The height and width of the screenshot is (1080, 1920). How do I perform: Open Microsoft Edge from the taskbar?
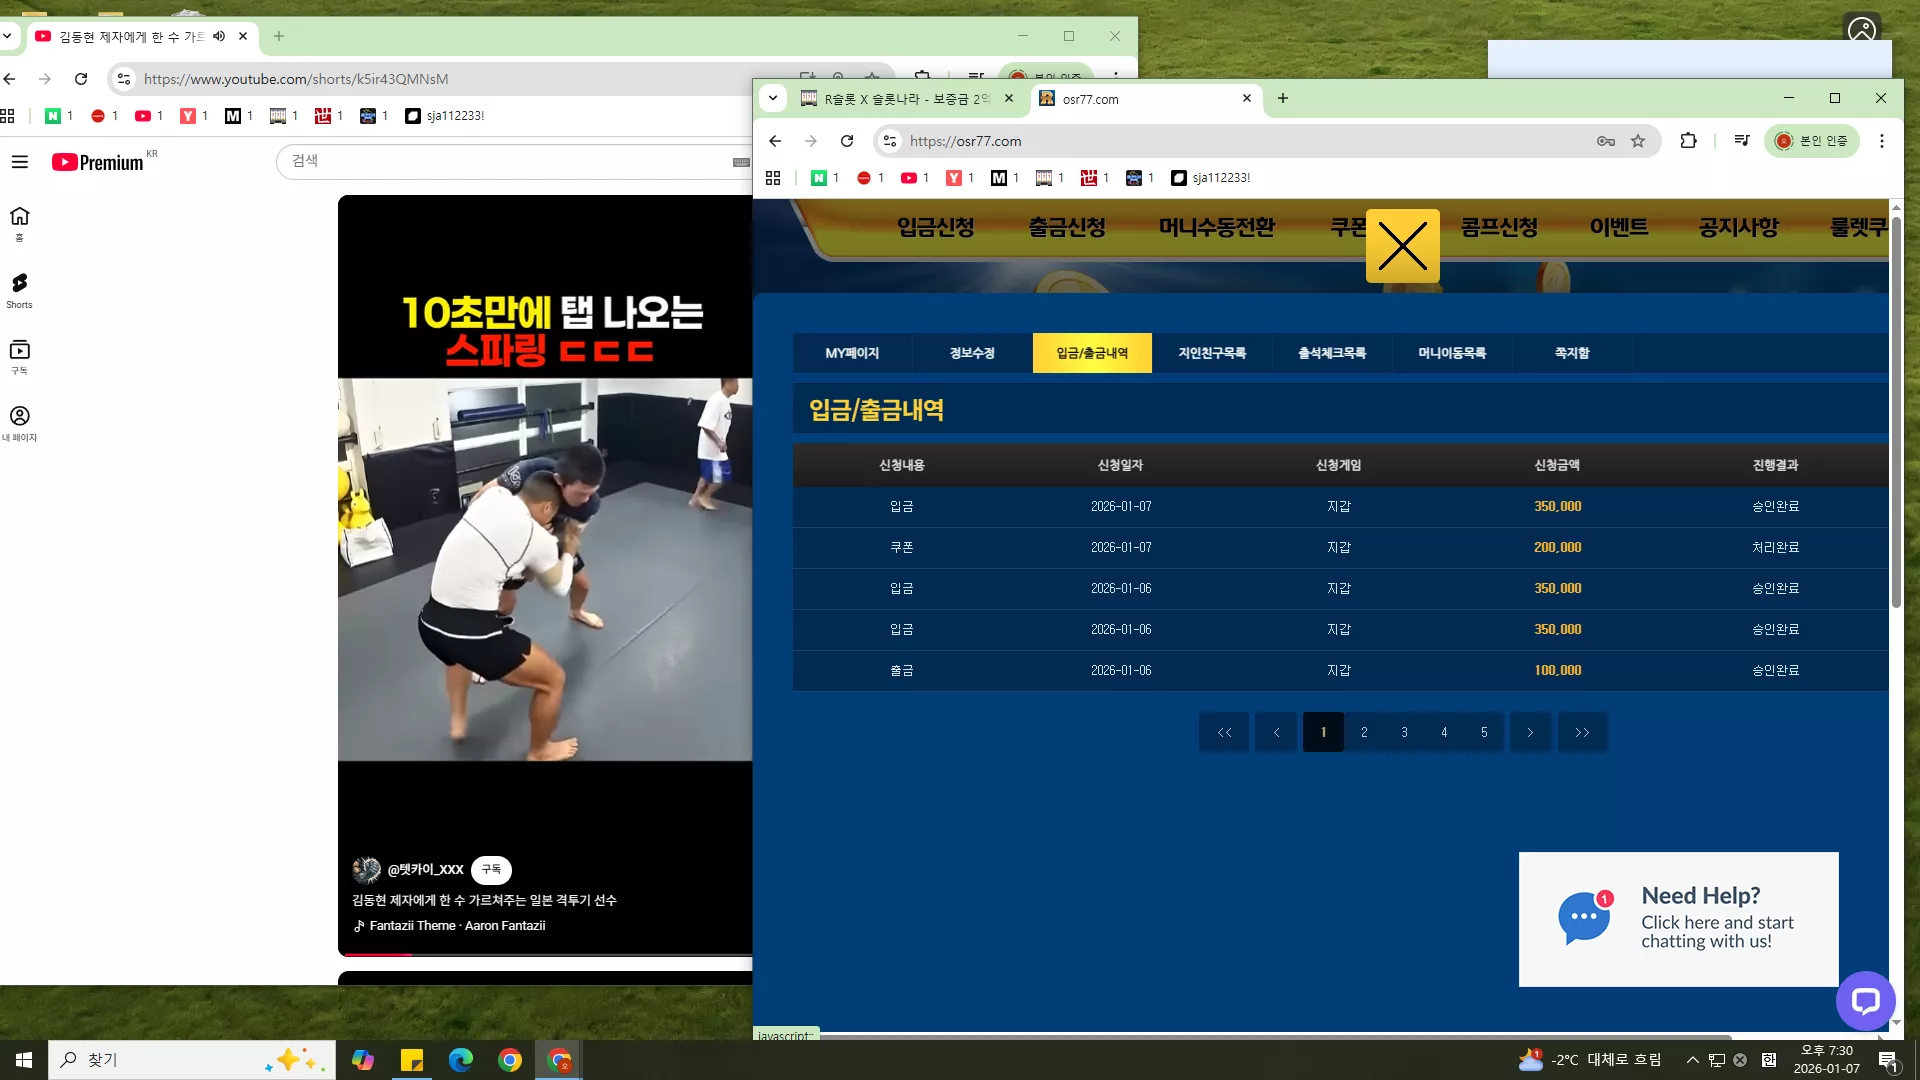[x=461, y=1060]
